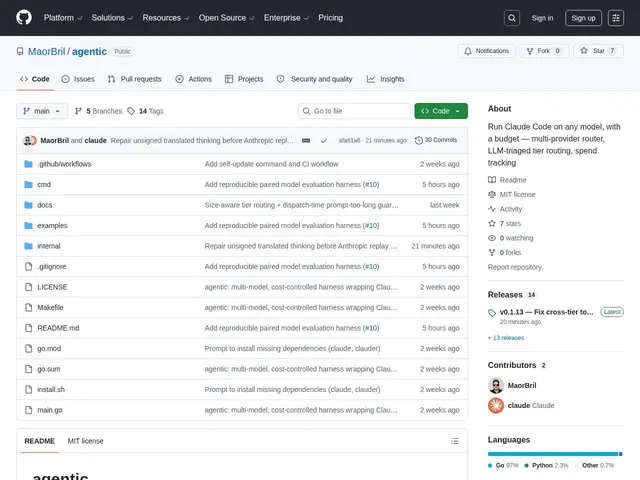Click the release tag icon beside v0.1.13
This screenshot has width=640, height=480.
[x=492, y=313]
